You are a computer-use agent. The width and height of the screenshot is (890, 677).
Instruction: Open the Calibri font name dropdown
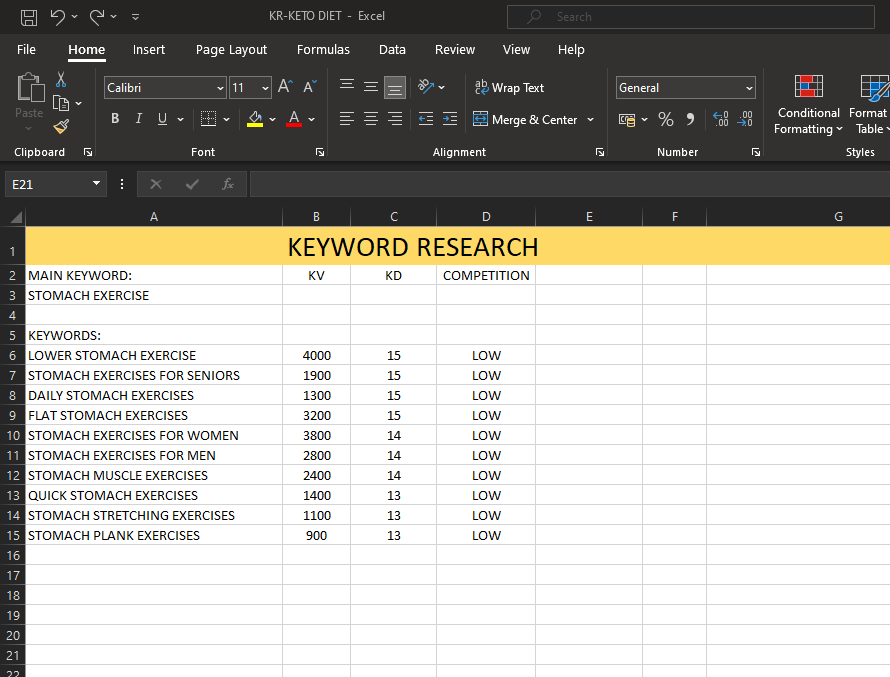point(220,88)
